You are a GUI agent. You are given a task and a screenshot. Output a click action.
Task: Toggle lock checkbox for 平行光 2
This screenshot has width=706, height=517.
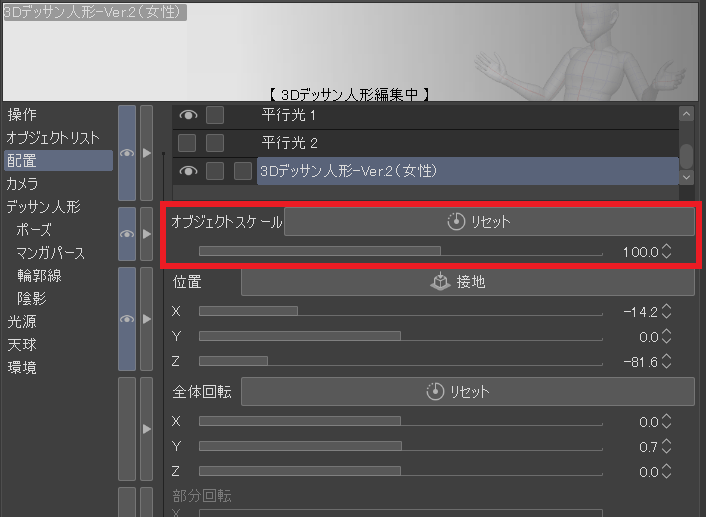click(215, 143)
